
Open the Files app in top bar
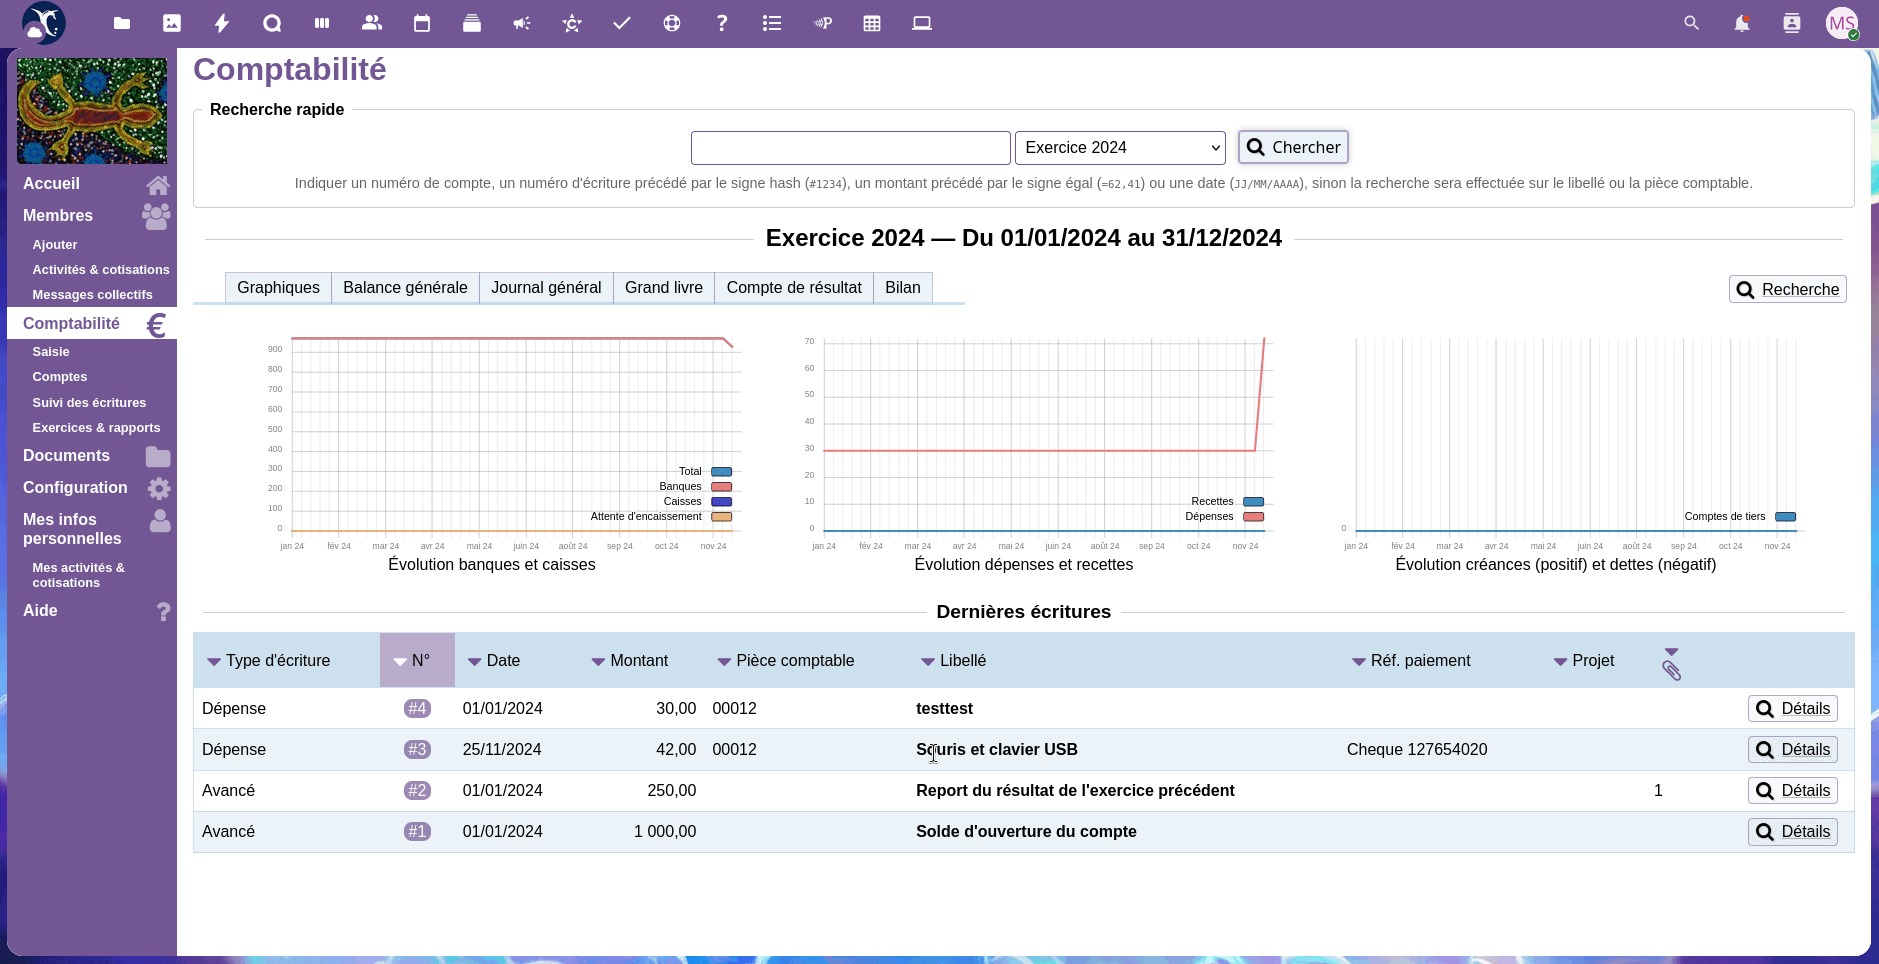122,23
